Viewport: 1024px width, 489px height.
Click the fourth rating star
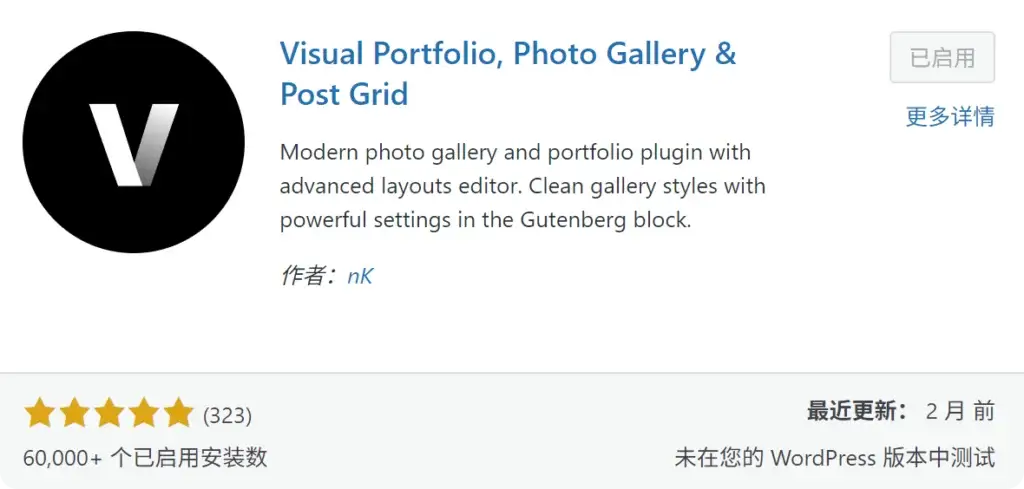tap(143, 413)
